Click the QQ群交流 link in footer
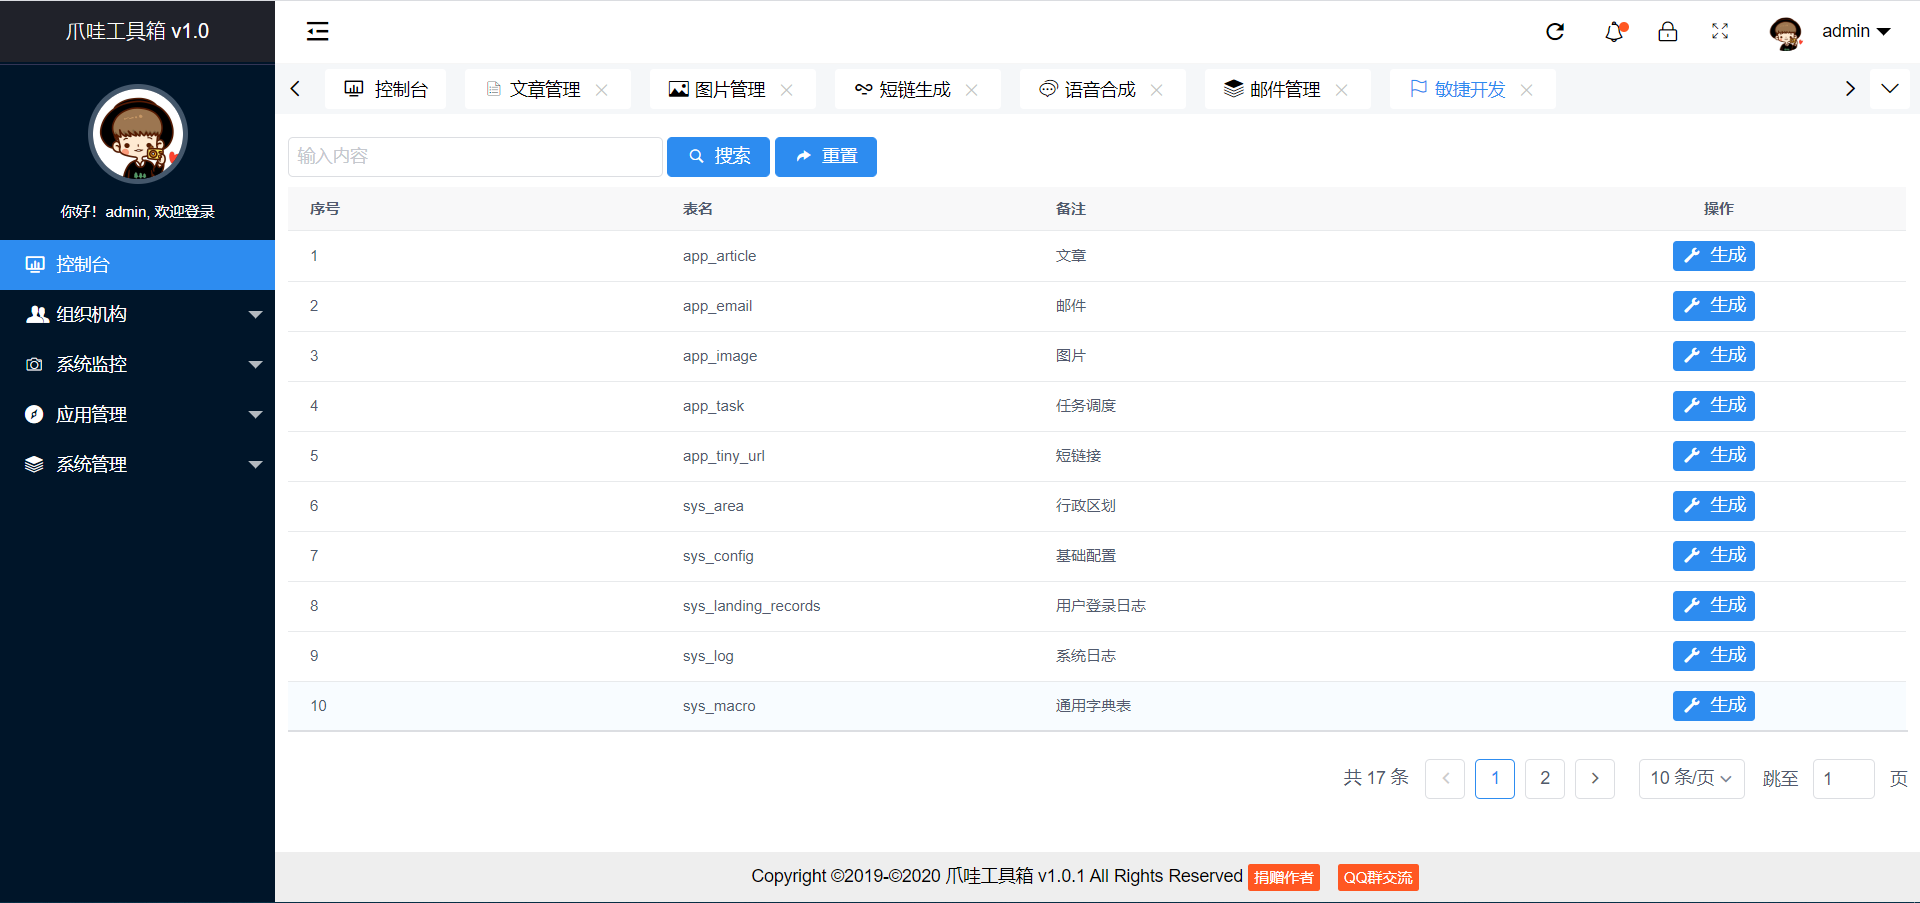The image size is (1920, 903). [1378, 878]
